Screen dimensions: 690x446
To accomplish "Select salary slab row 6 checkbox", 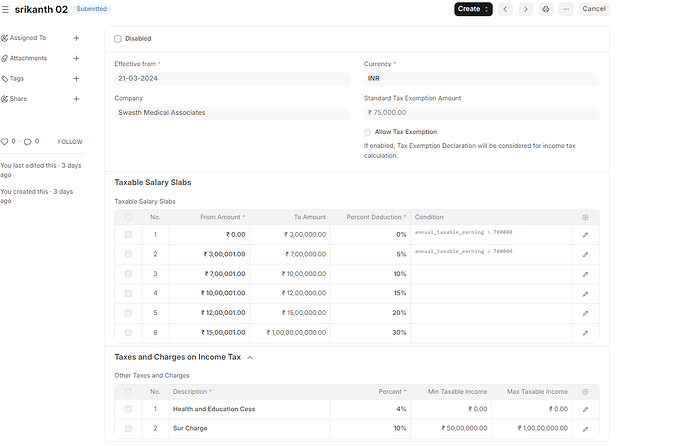I will pyautogui.click(x=128, y=333).
